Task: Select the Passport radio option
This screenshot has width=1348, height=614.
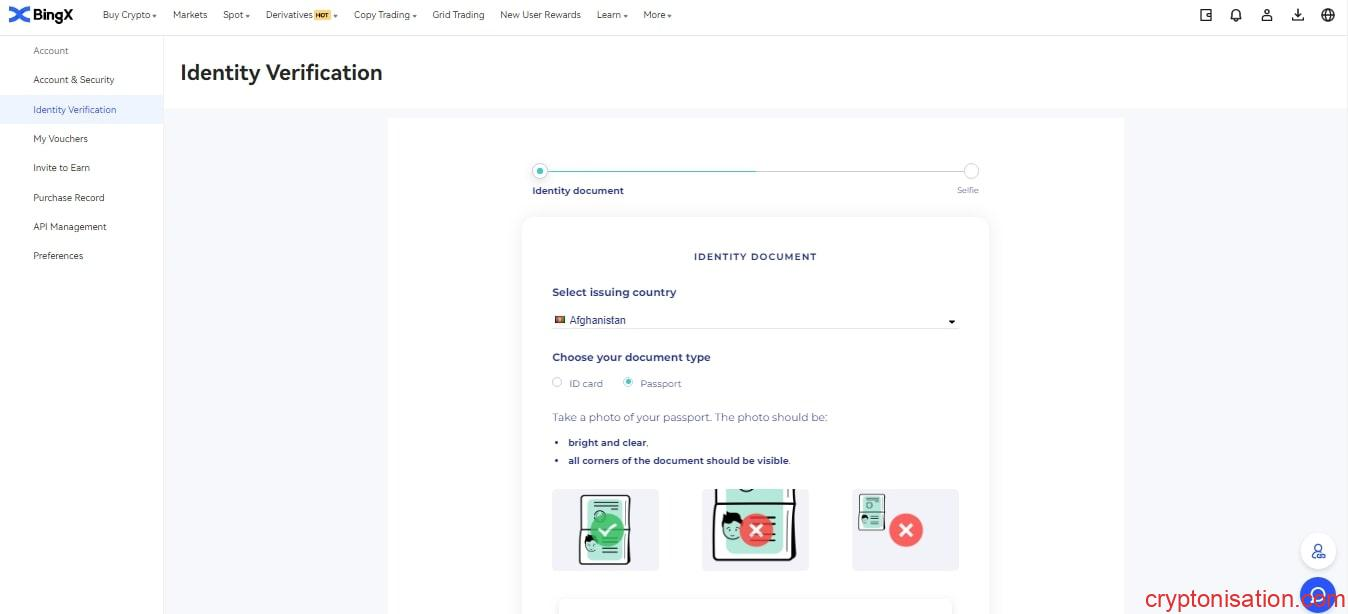Action: [628, 382]
